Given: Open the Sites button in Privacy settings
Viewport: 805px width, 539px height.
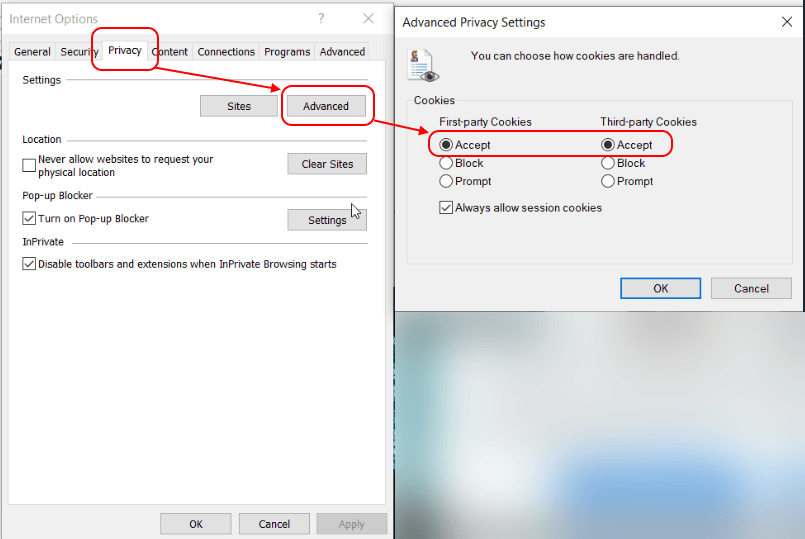Looking at the screenshot, I should 238,106.
